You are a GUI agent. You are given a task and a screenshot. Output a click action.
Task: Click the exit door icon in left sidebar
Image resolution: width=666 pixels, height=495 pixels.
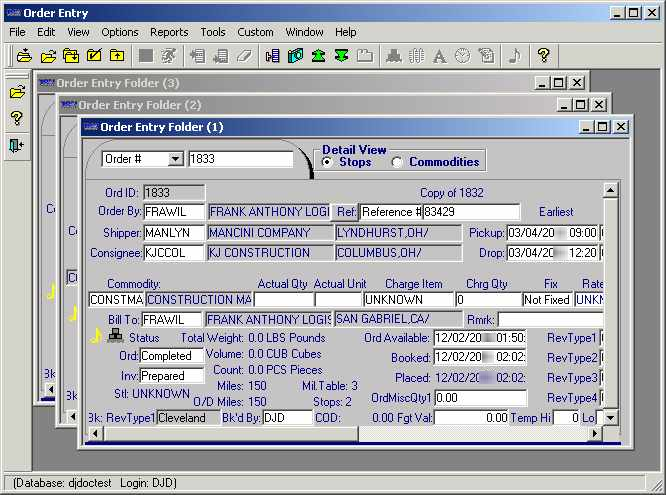(16, 145)
